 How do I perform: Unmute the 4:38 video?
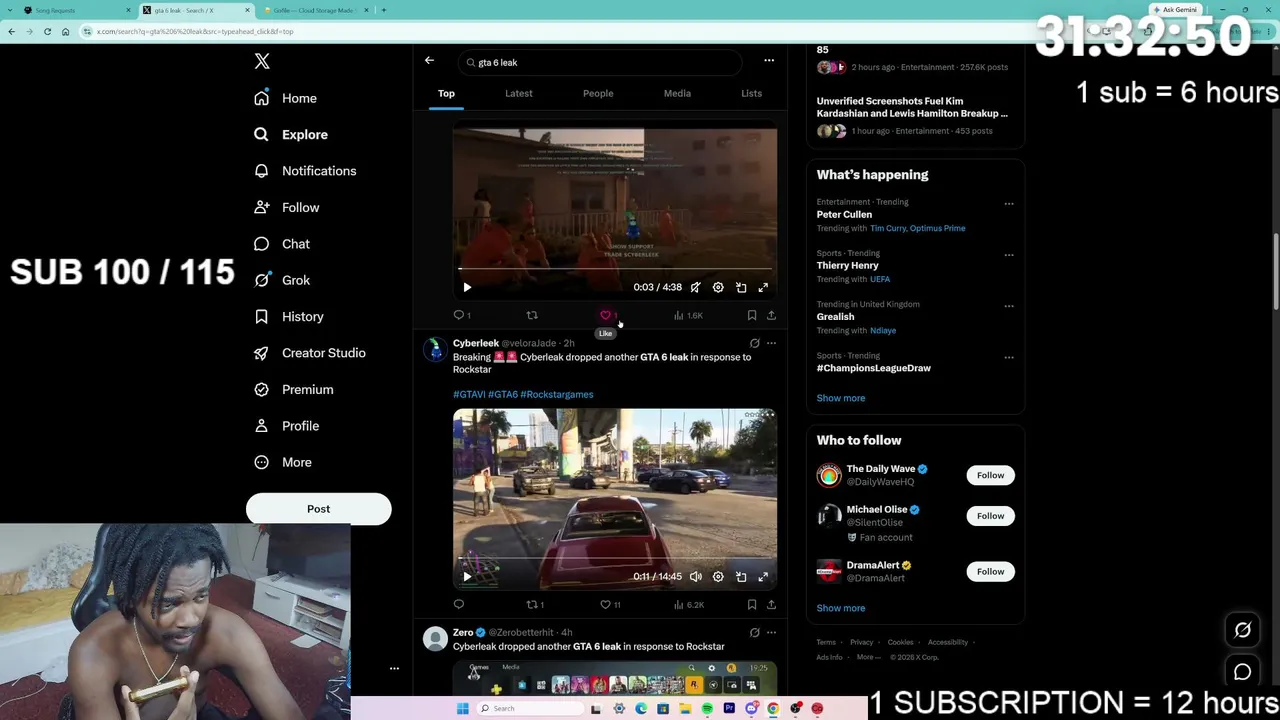pyautogui.click(x=695, y=287)
